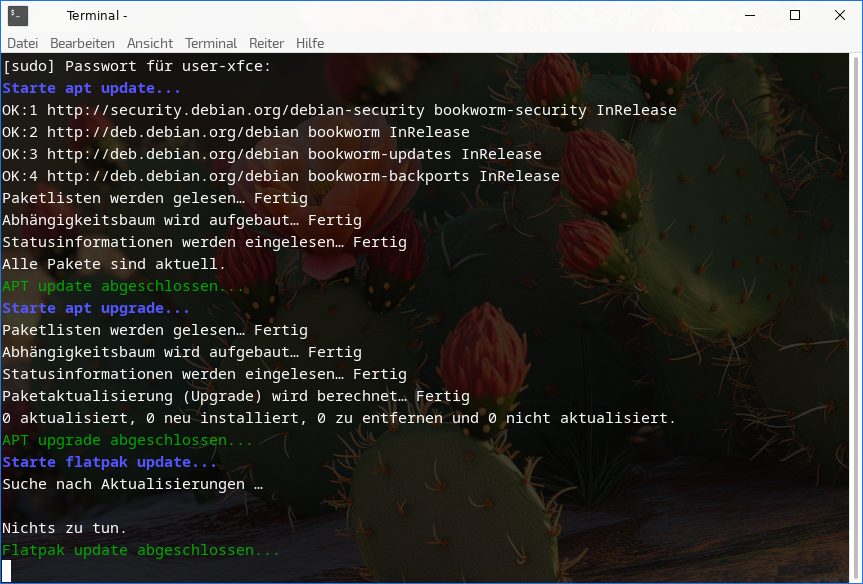
Task: Close the Terminal window
Action: [x=839, y=15]
